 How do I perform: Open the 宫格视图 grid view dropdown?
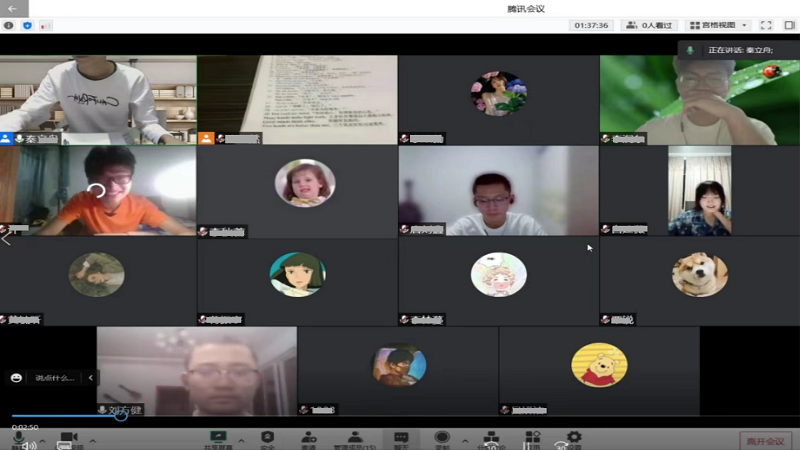click(718, 25)
